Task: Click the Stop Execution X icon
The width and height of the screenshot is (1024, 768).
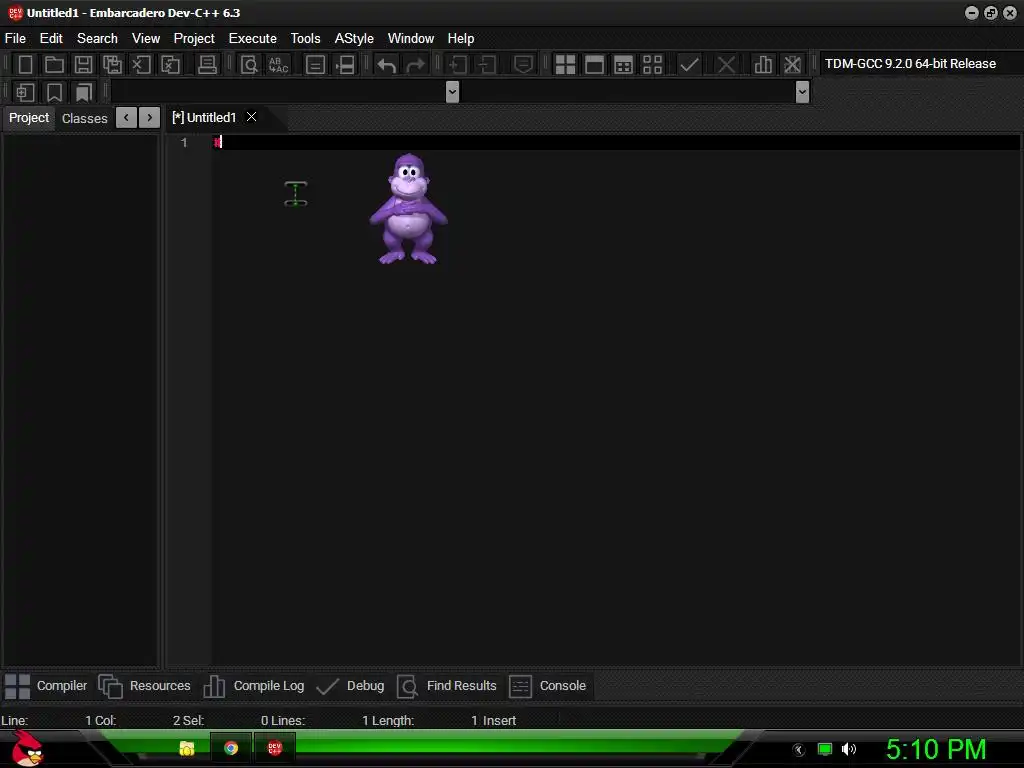Action: pyautogui.click(x=726, y=64)
